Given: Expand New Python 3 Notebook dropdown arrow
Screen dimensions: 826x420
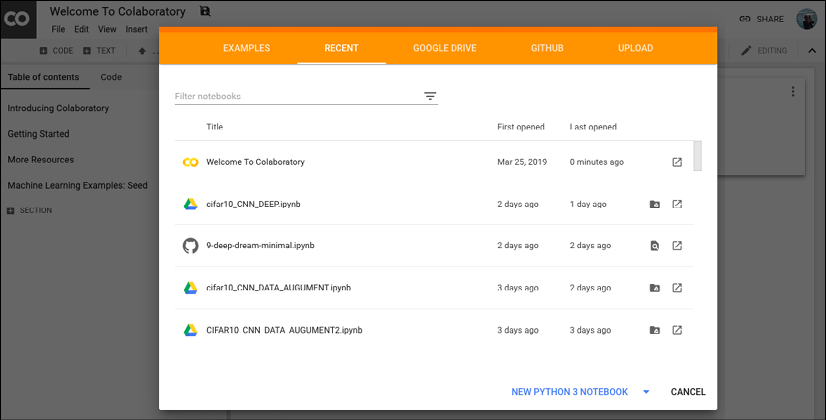Looking at the screenshot, I should point(646,392).
